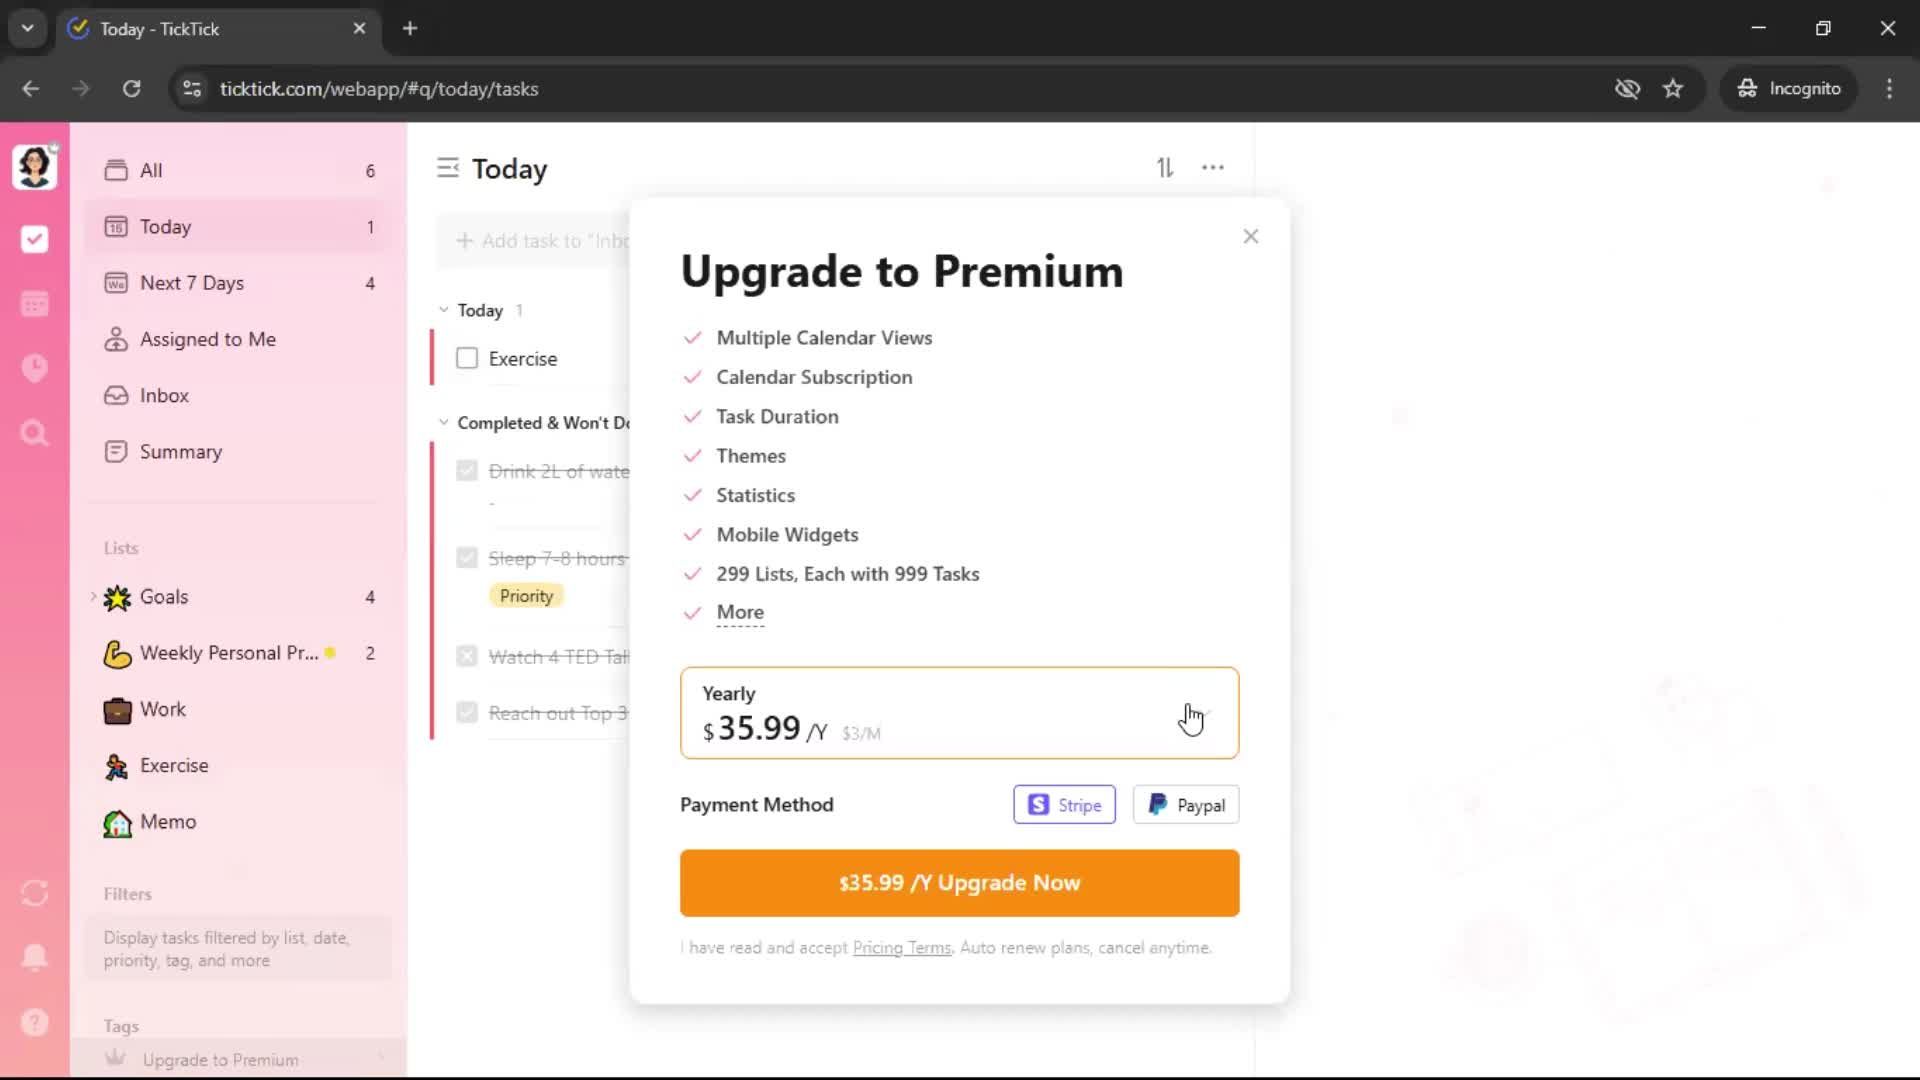Select Paypal as payment method
The width and height of the screenshot is (1920, 1080).
(1186, 805)
